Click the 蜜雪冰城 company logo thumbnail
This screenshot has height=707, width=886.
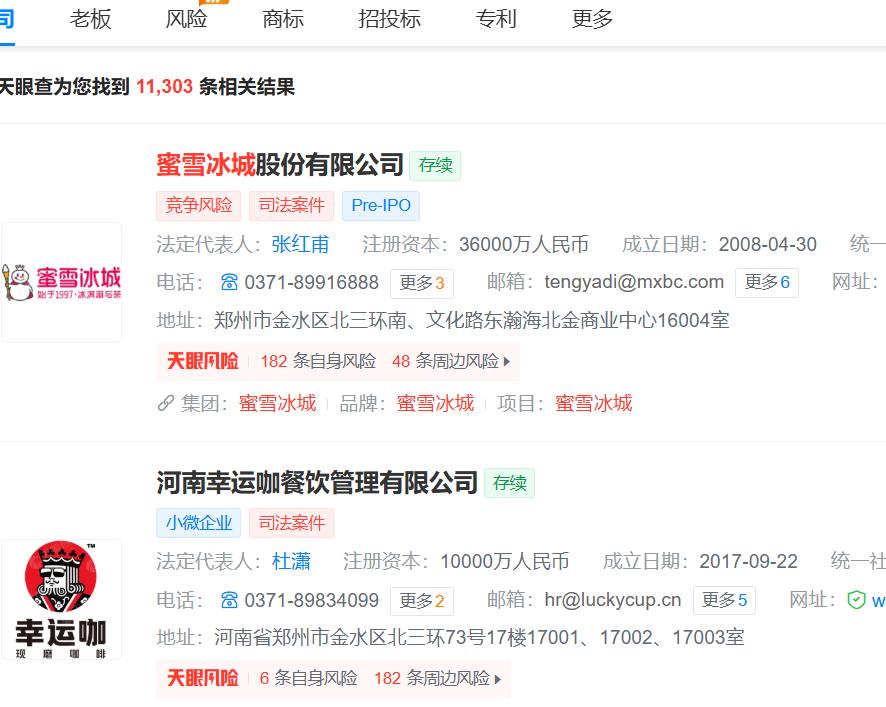coord(62,282)
